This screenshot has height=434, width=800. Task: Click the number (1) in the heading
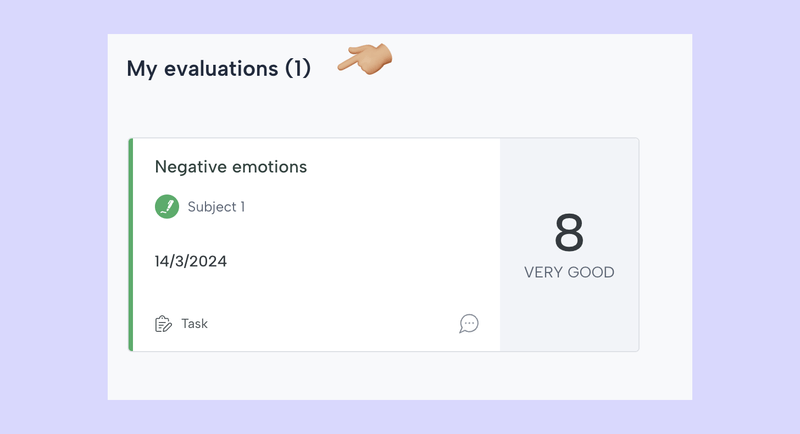pyautogui.click(x=298, y=69)
